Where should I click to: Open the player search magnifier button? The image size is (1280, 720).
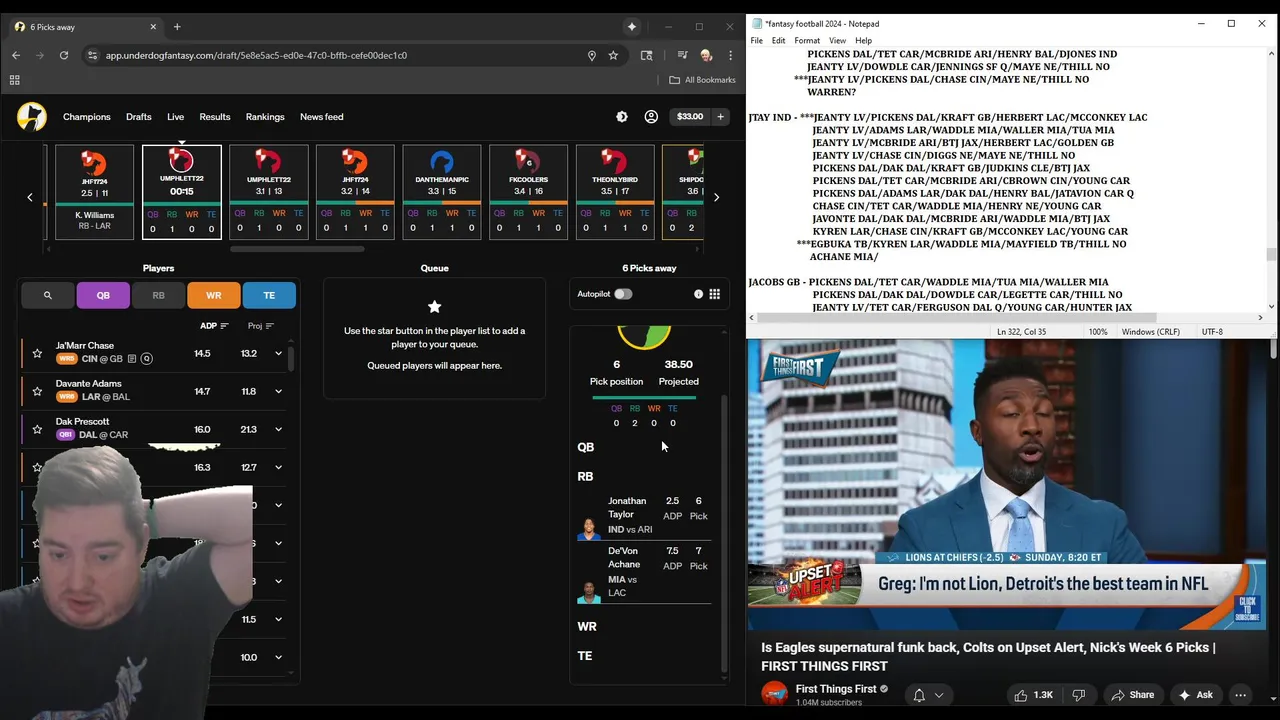click(x=47, y=295)
